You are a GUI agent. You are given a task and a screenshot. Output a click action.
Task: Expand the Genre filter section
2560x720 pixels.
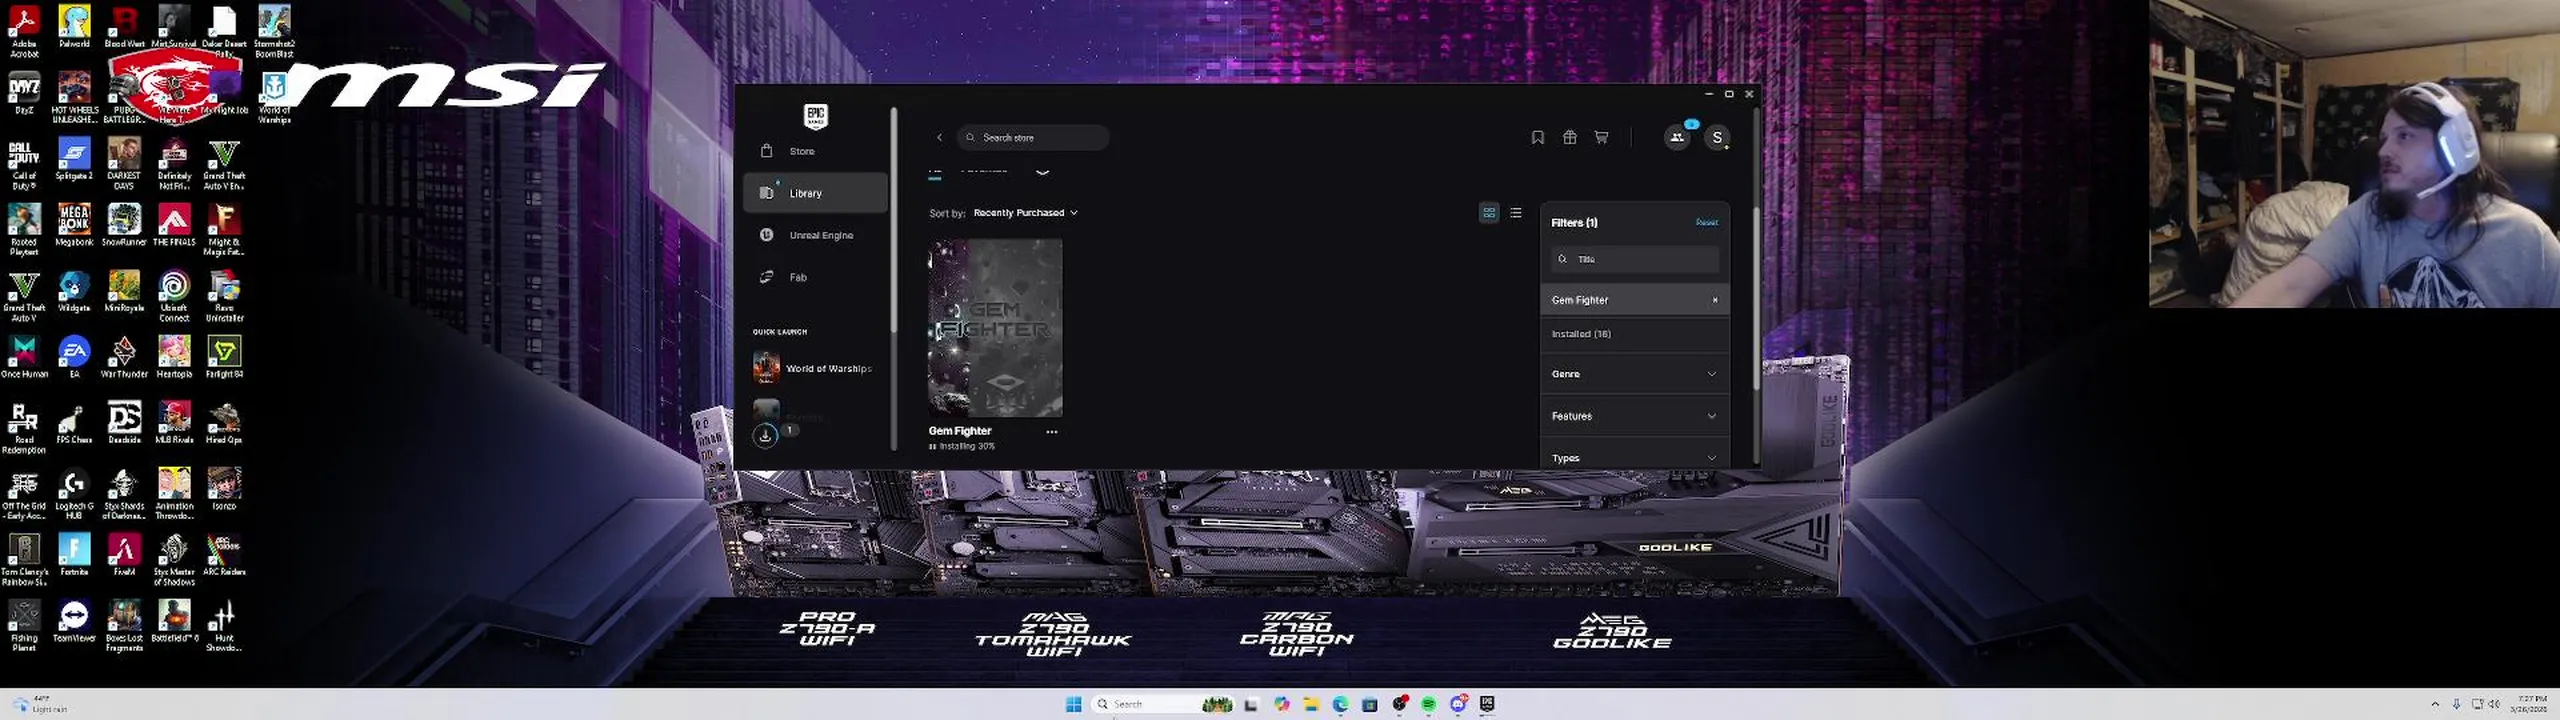(x=1635, y=374)
